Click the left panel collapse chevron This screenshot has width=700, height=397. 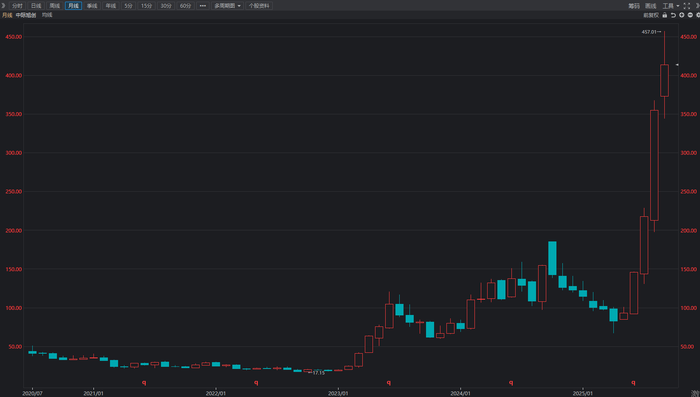(3, 5)
